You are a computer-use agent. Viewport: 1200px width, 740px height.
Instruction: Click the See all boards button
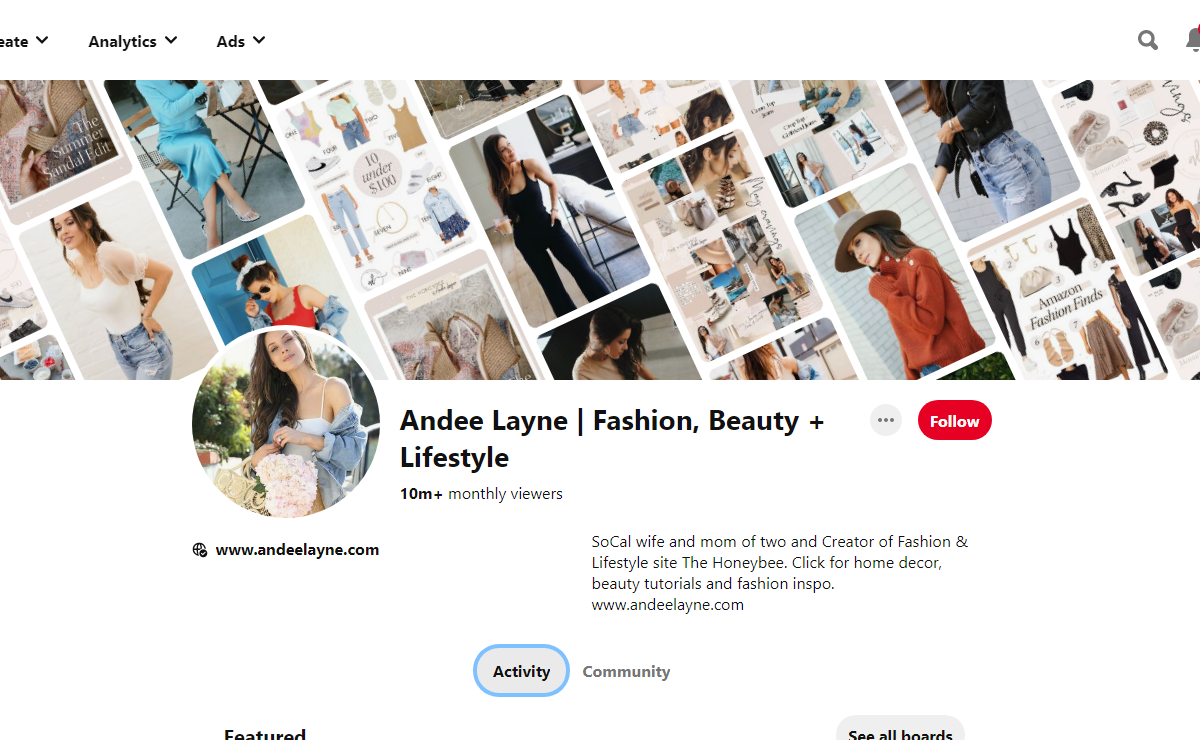click(x=900, y=733)
